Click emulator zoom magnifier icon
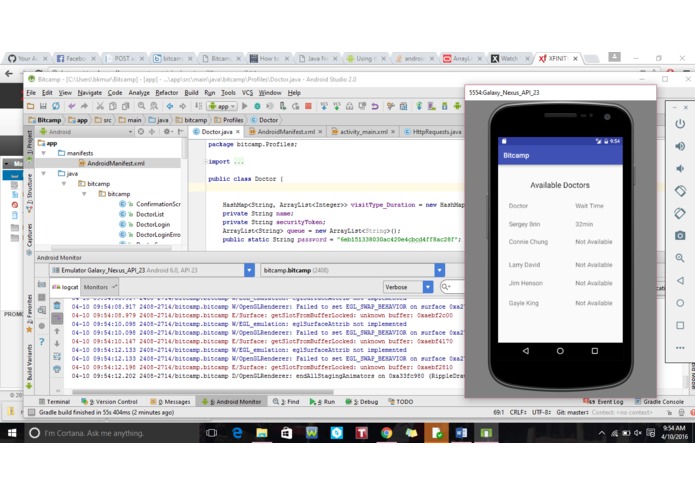 pos(680,258)
